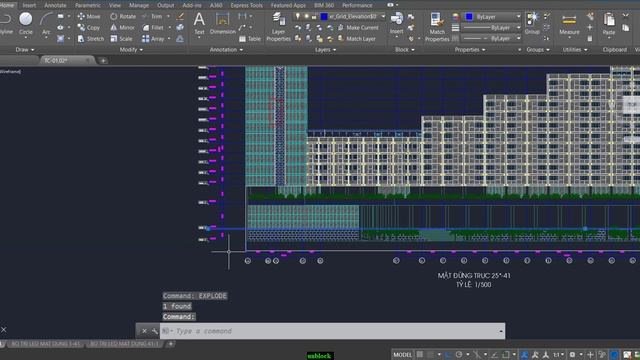Expand the Properties panel

click(470, 50)
